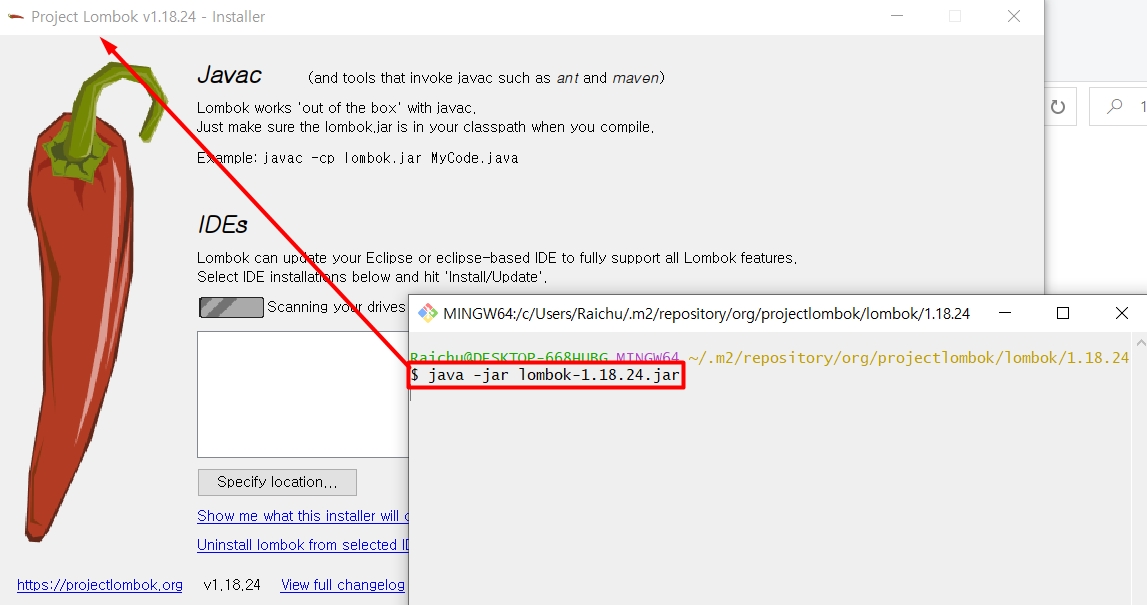Close the MINGW64 terminal window
Image resolution: width=1147 pixels, height=605 pixels.
click(1121, 313)
